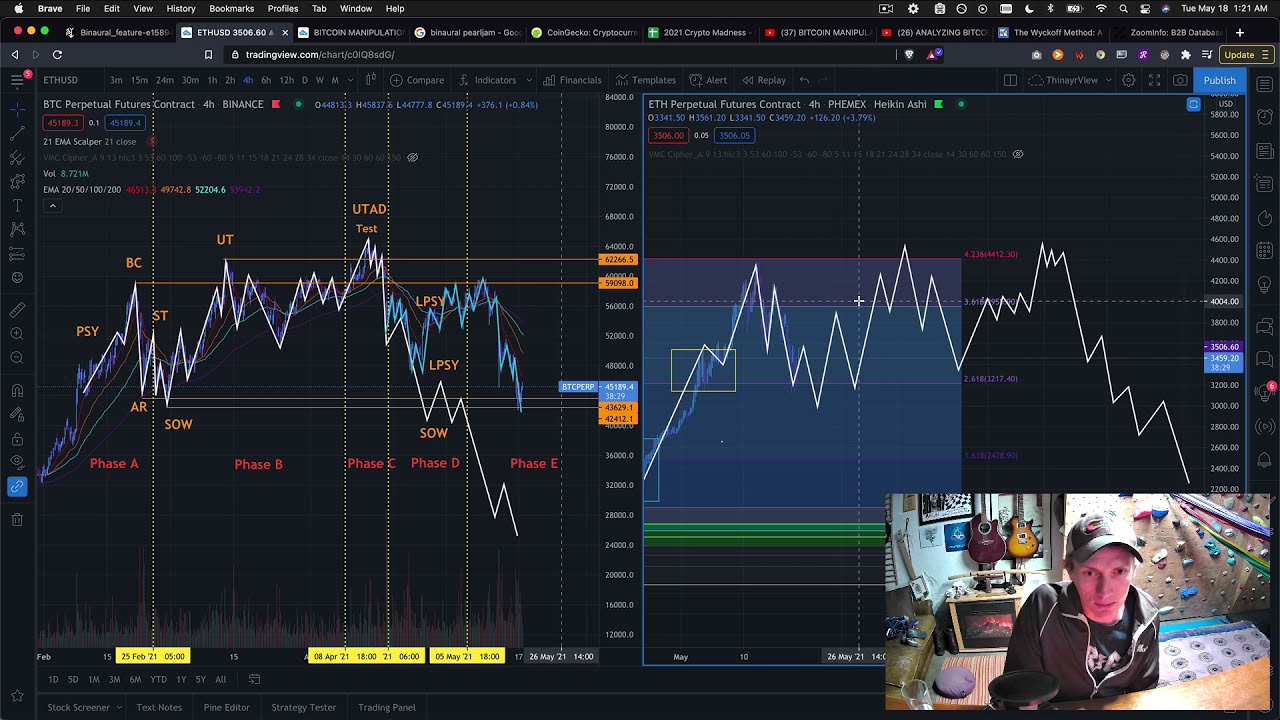Open the TradingView hamburger menu
This screenshot has height=720, width=1280.
[x=17, y=80]
